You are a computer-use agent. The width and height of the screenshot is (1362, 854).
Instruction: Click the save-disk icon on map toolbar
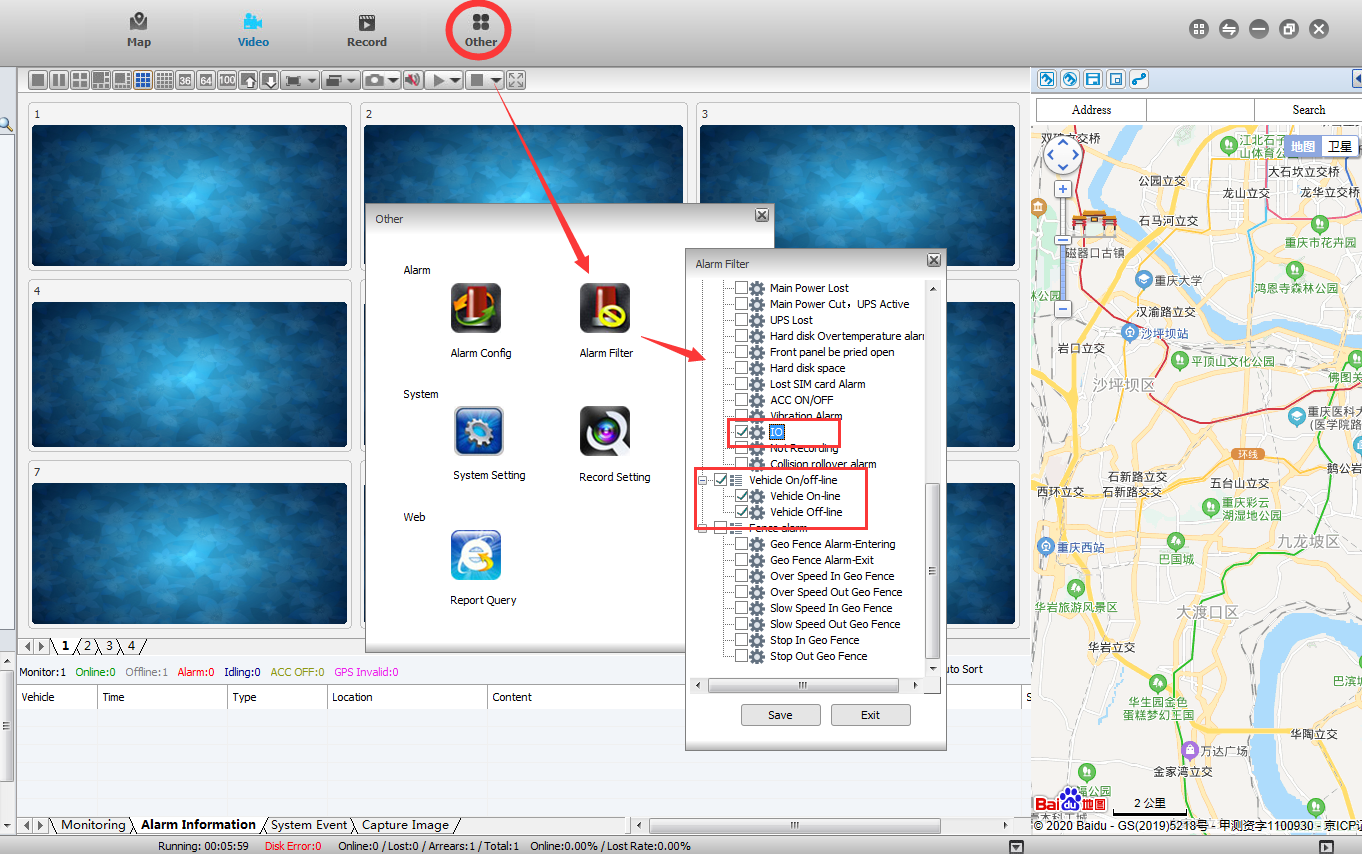click(1093, 79)
